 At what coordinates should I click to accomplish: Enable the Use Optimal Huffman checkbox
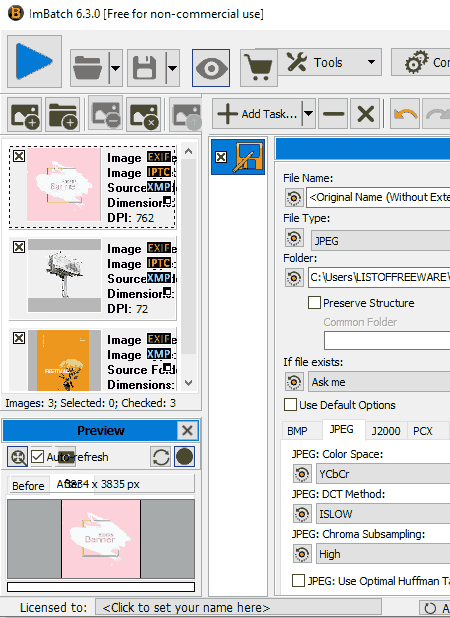pos(298,581)
